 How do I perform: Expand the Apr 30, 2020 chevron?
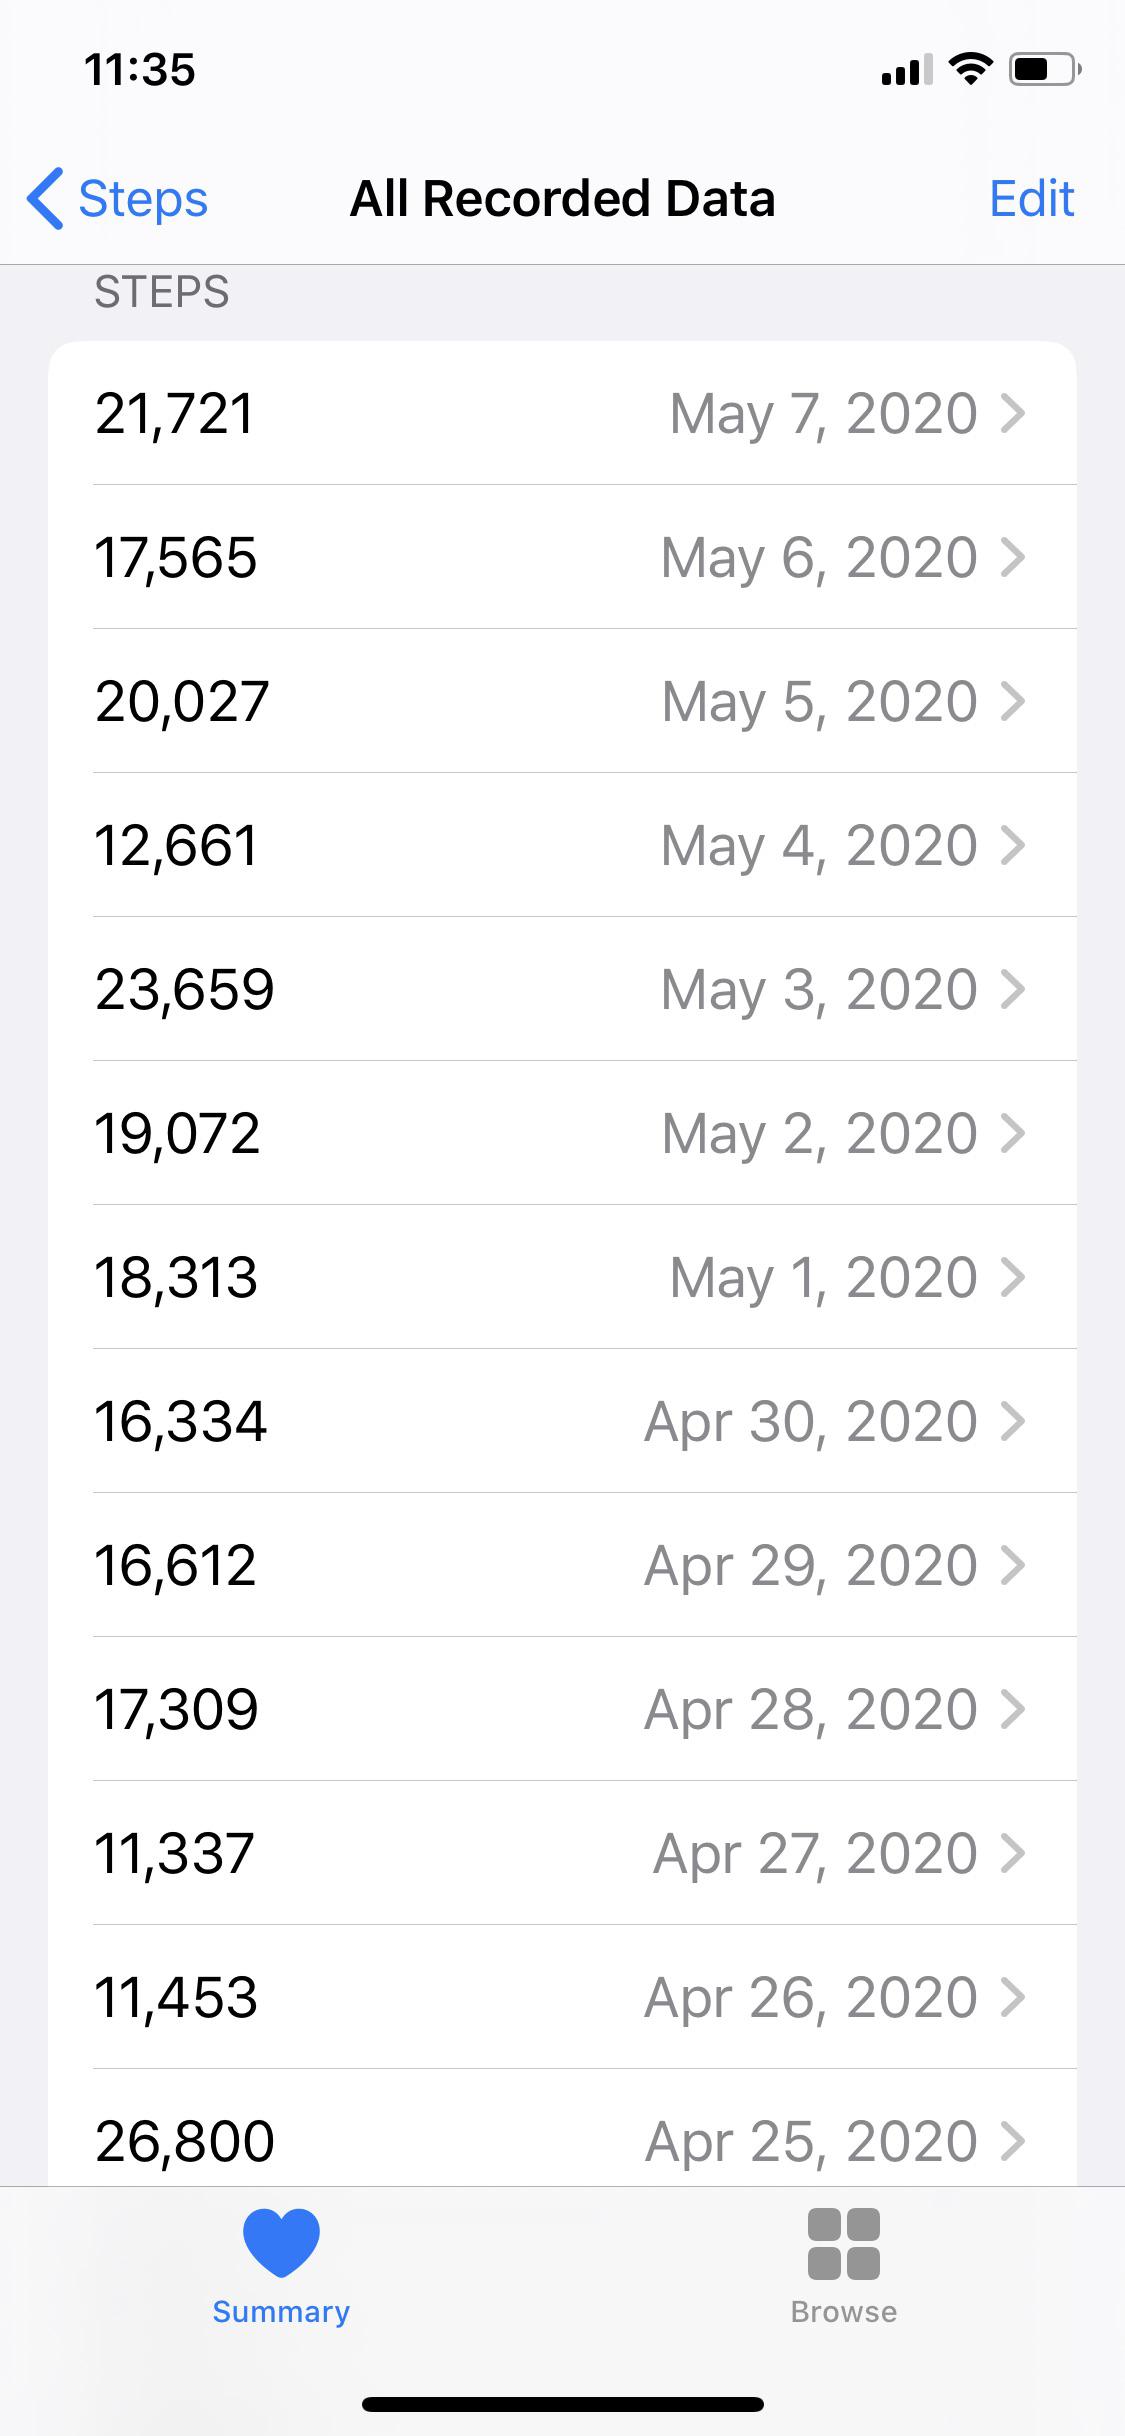click(1013, 1421)
